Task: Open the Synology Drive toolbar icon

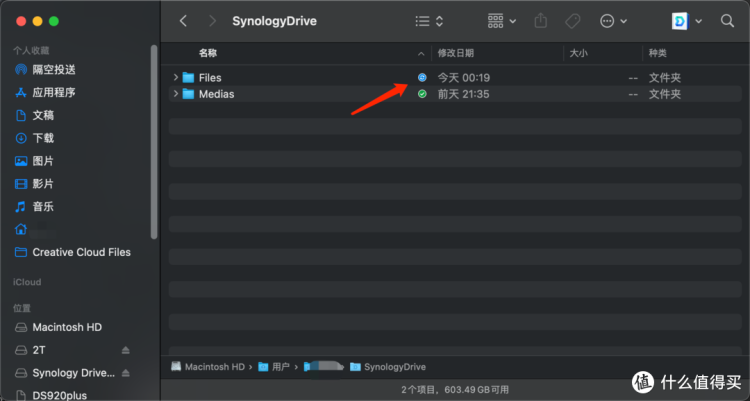Action: (680, 21)
